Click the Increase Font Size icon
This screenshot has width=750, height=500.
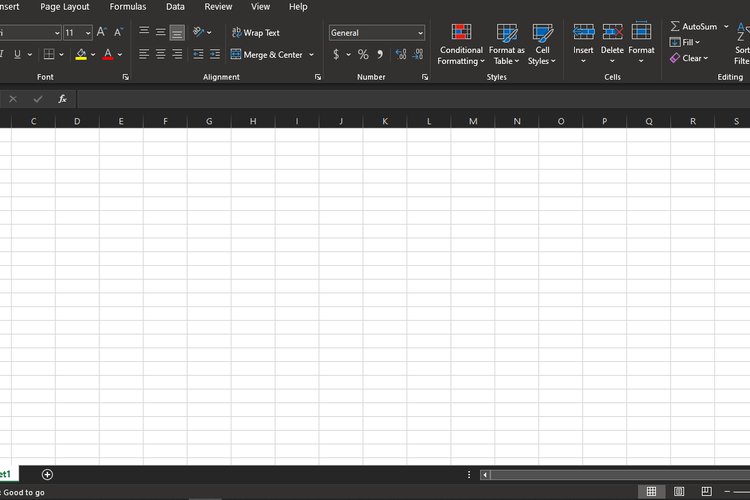(x=101, y=33)
